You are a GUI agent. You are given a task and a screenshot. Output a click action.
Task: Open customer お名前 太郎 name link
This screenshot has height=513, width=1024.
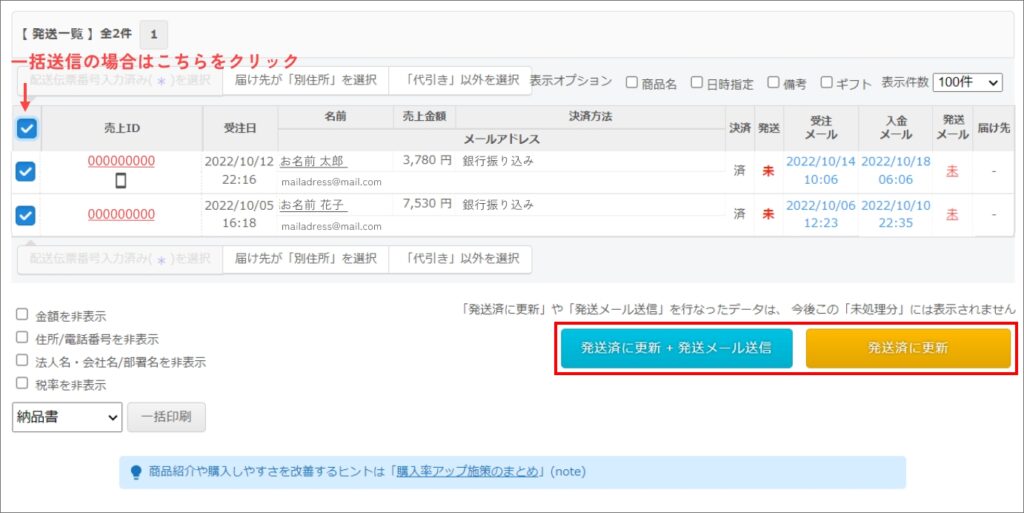313,161
